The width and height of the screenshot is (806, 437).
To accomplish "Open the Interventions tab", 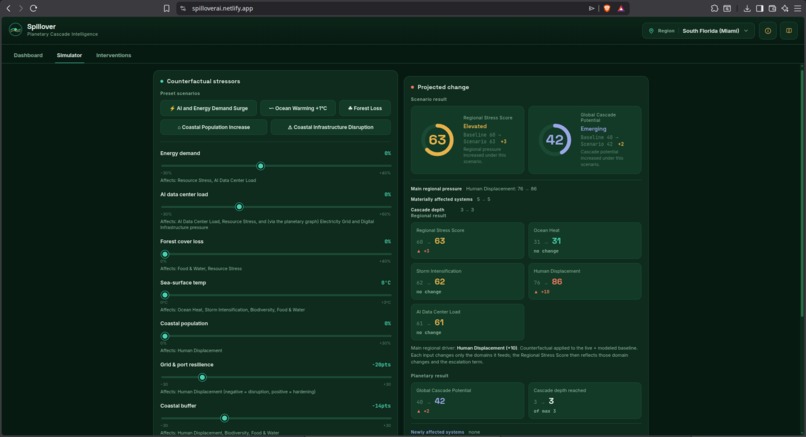I will click(114, 55).
